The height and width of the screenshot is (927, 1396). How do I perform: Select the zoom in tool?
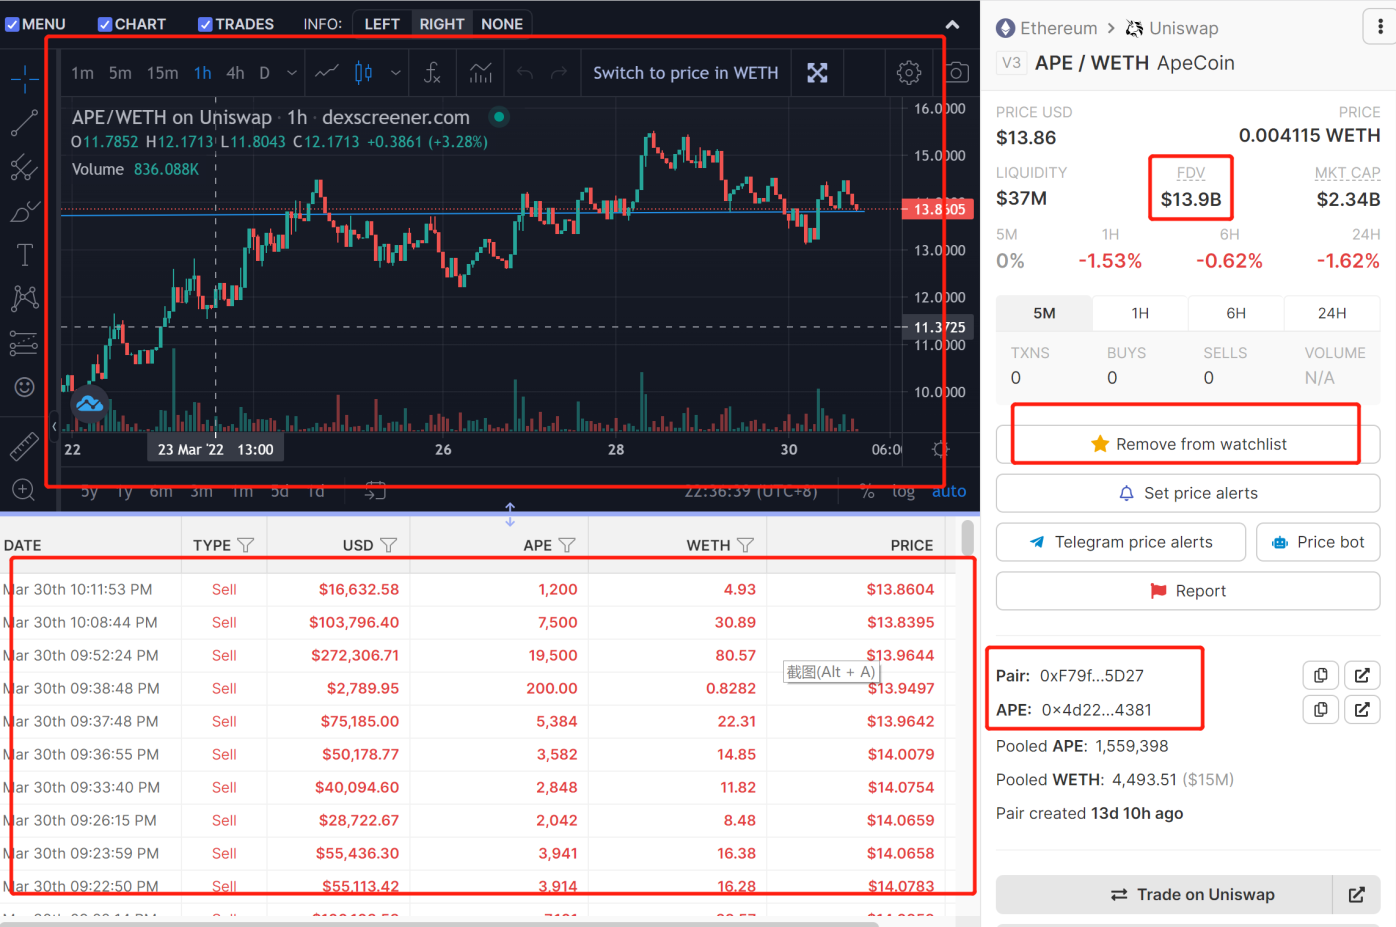coord(24,490)
